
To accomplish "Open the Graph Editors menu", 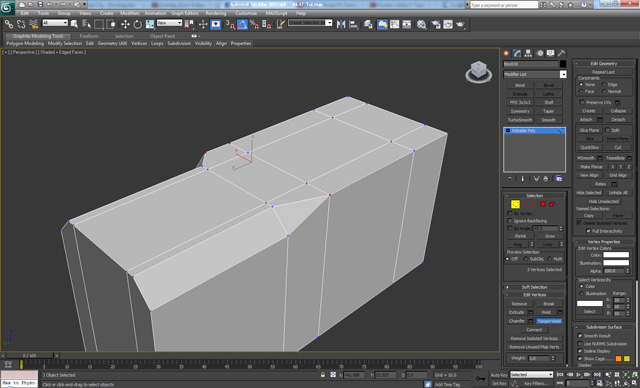I will (x=184, y=13).
